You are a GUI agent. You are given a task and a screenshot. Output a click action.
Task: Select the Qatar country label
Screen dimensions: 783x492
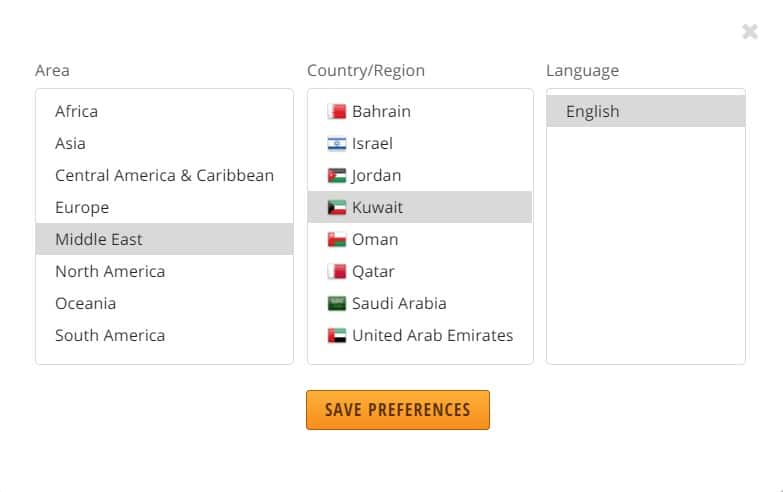click(x=373, y=272)
